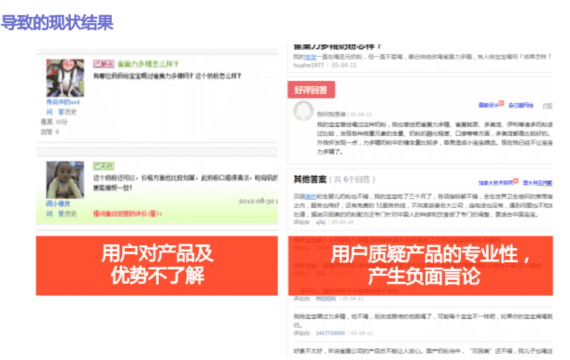Open the green question title 雀巢力多精怎么样?
570x360 pixels.
click(148, 64)
